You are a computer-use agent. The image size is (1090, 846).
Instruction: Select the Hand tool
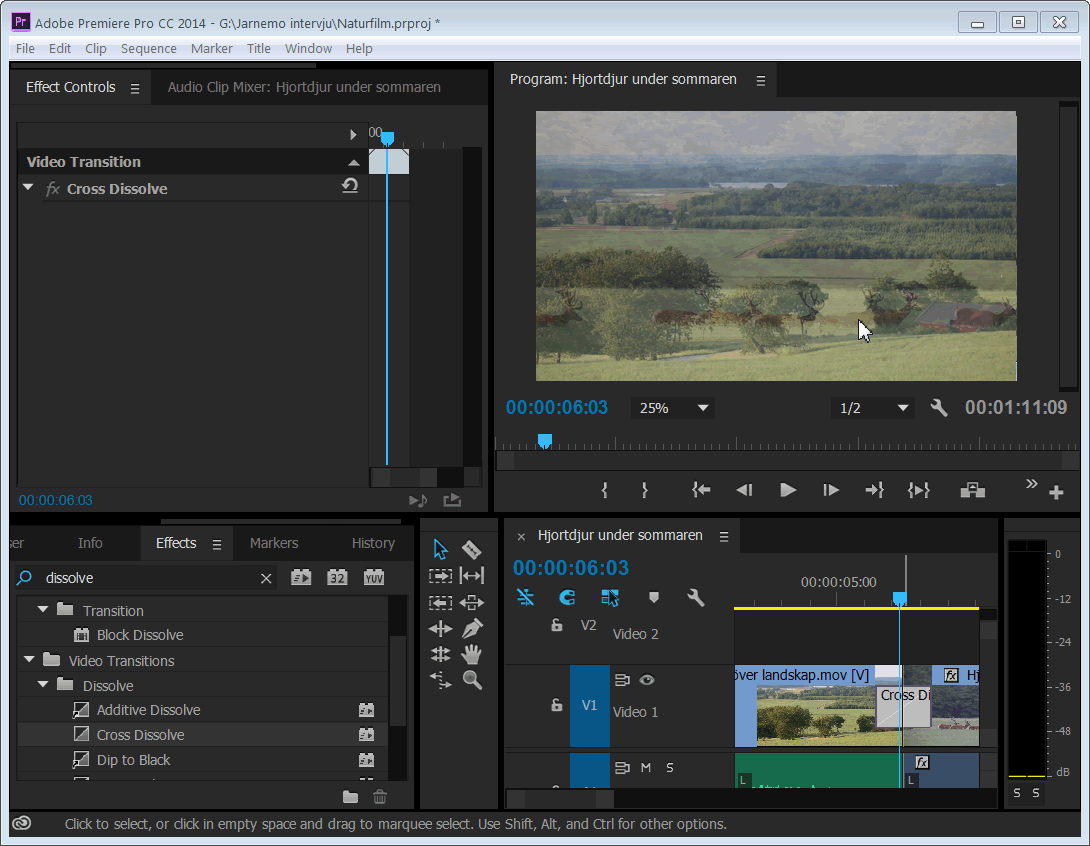pyautogui.click(x=472, y=654)
